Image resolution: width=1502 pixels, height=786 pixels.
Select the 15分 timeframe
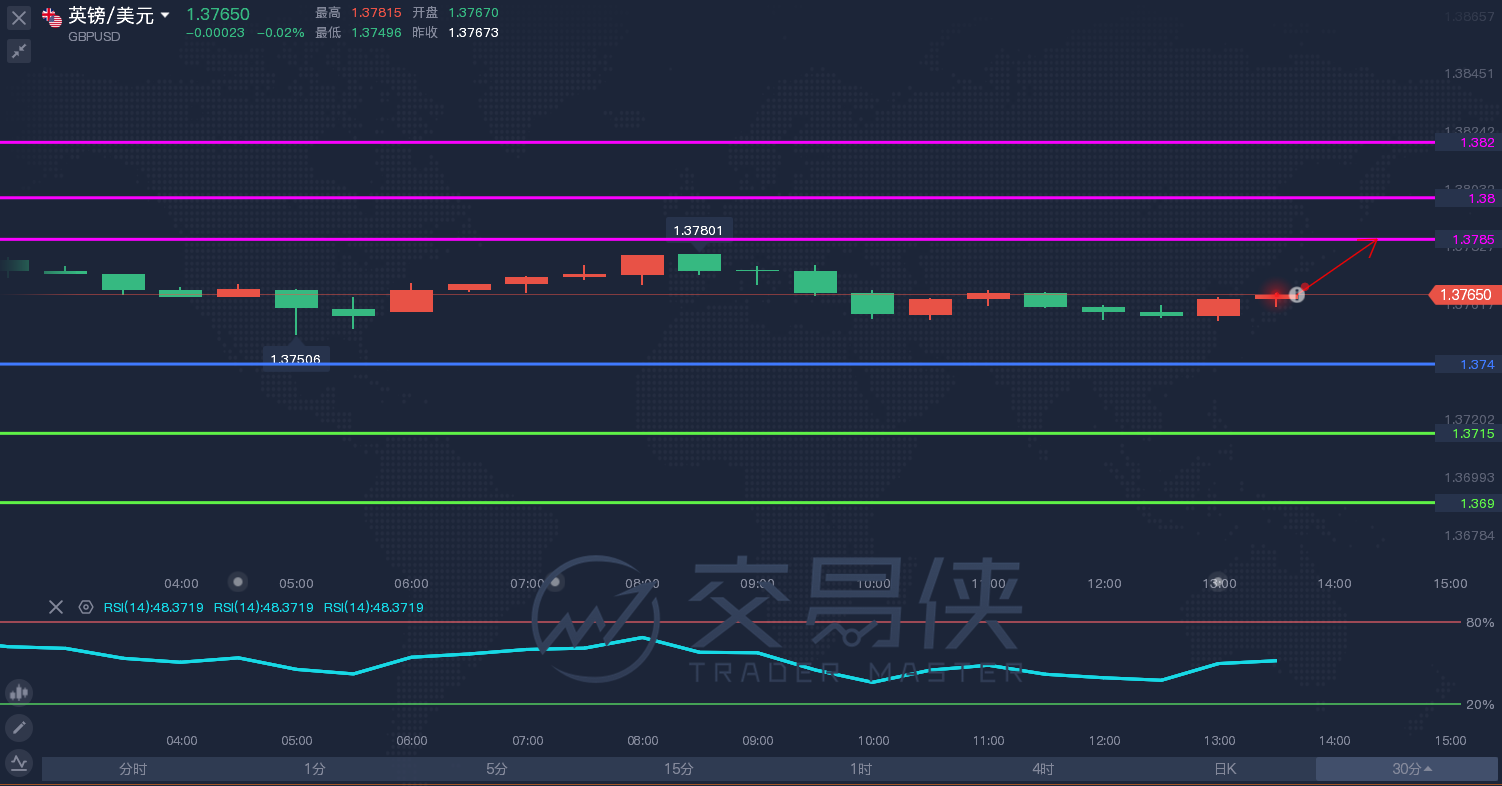tap(679, 769)
